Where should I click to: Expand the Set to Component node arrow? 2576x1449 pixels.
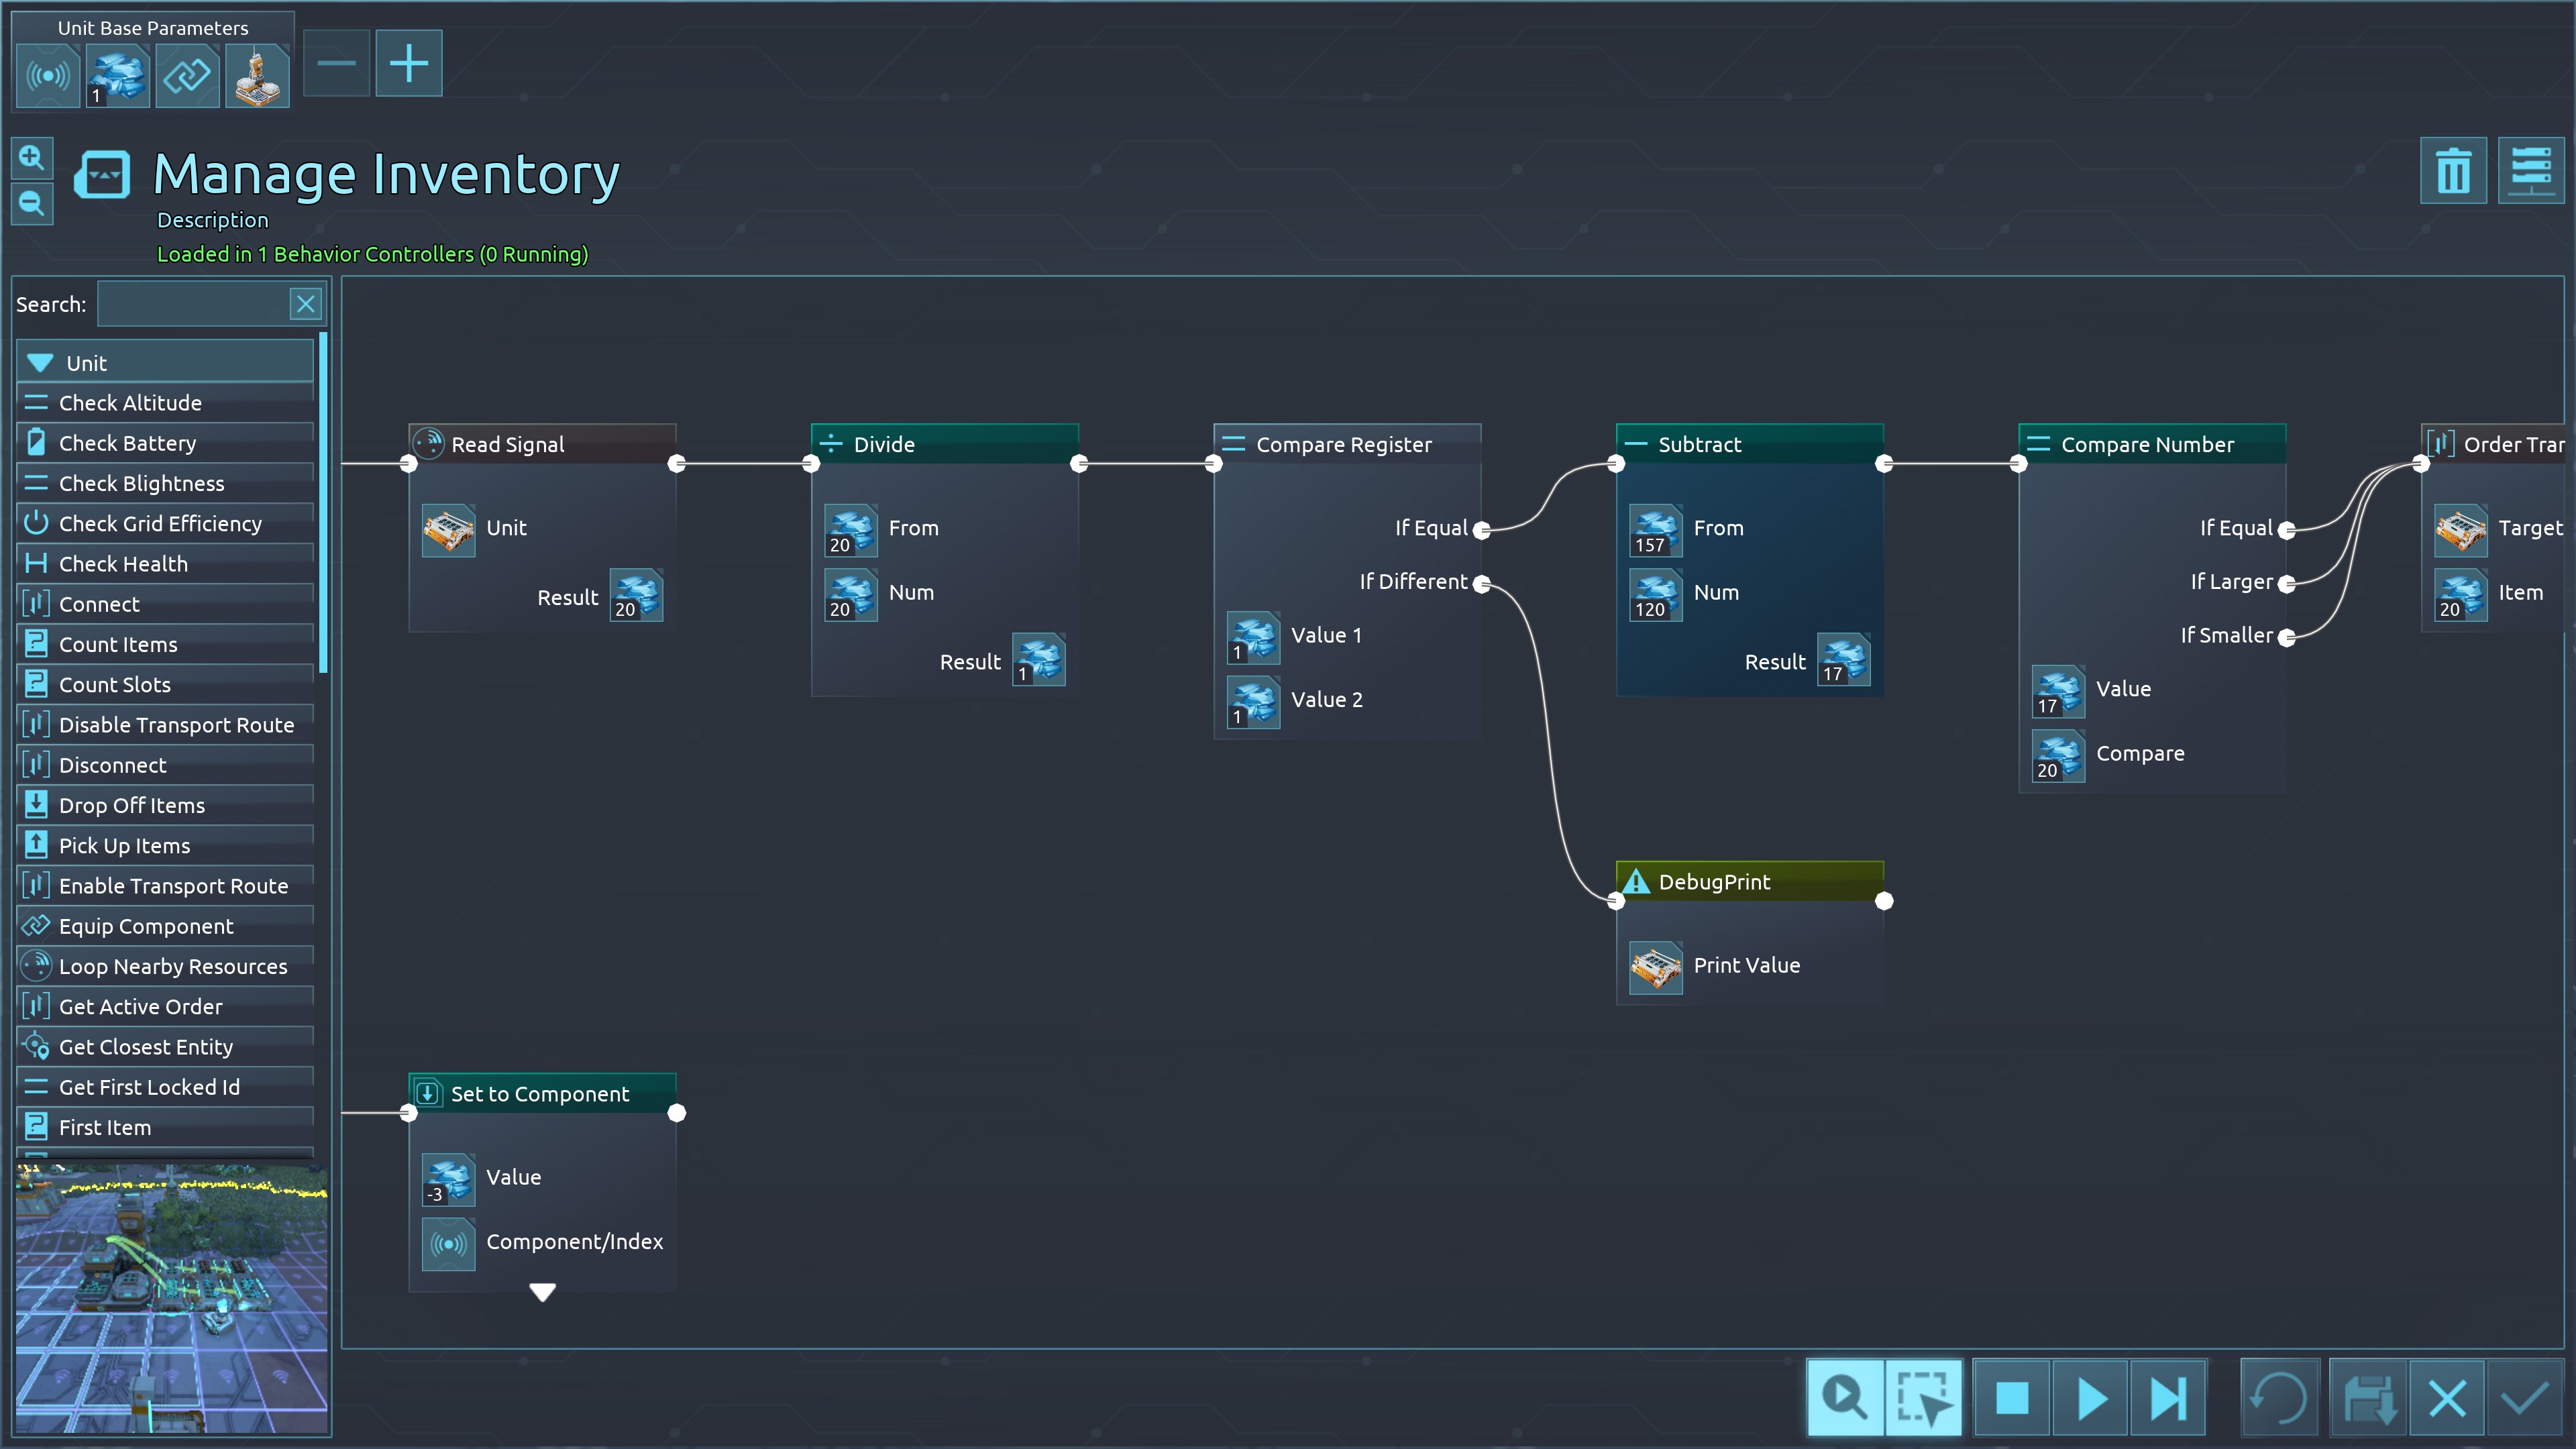click(x=542, y=1292)
